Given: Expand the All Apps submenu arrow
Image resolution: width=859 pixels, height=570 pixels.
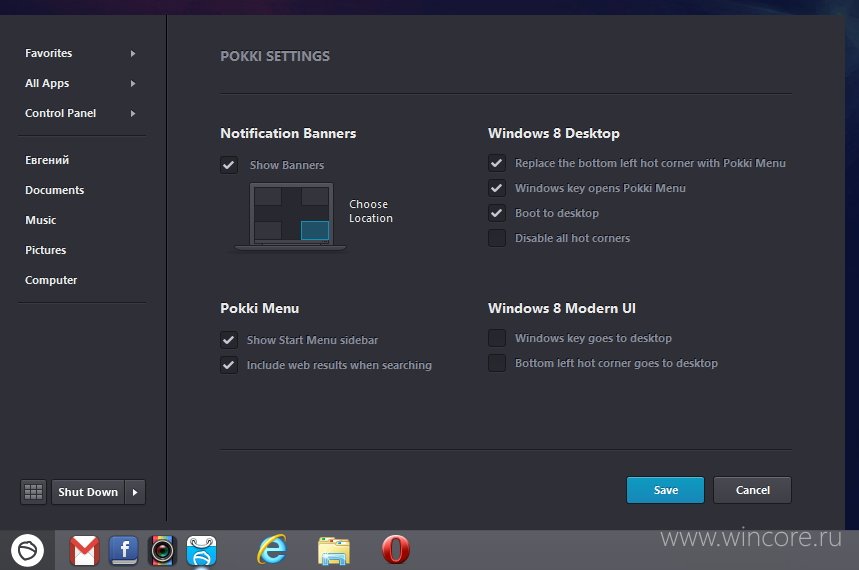Looking at the screenshot, I should [133, 83].
